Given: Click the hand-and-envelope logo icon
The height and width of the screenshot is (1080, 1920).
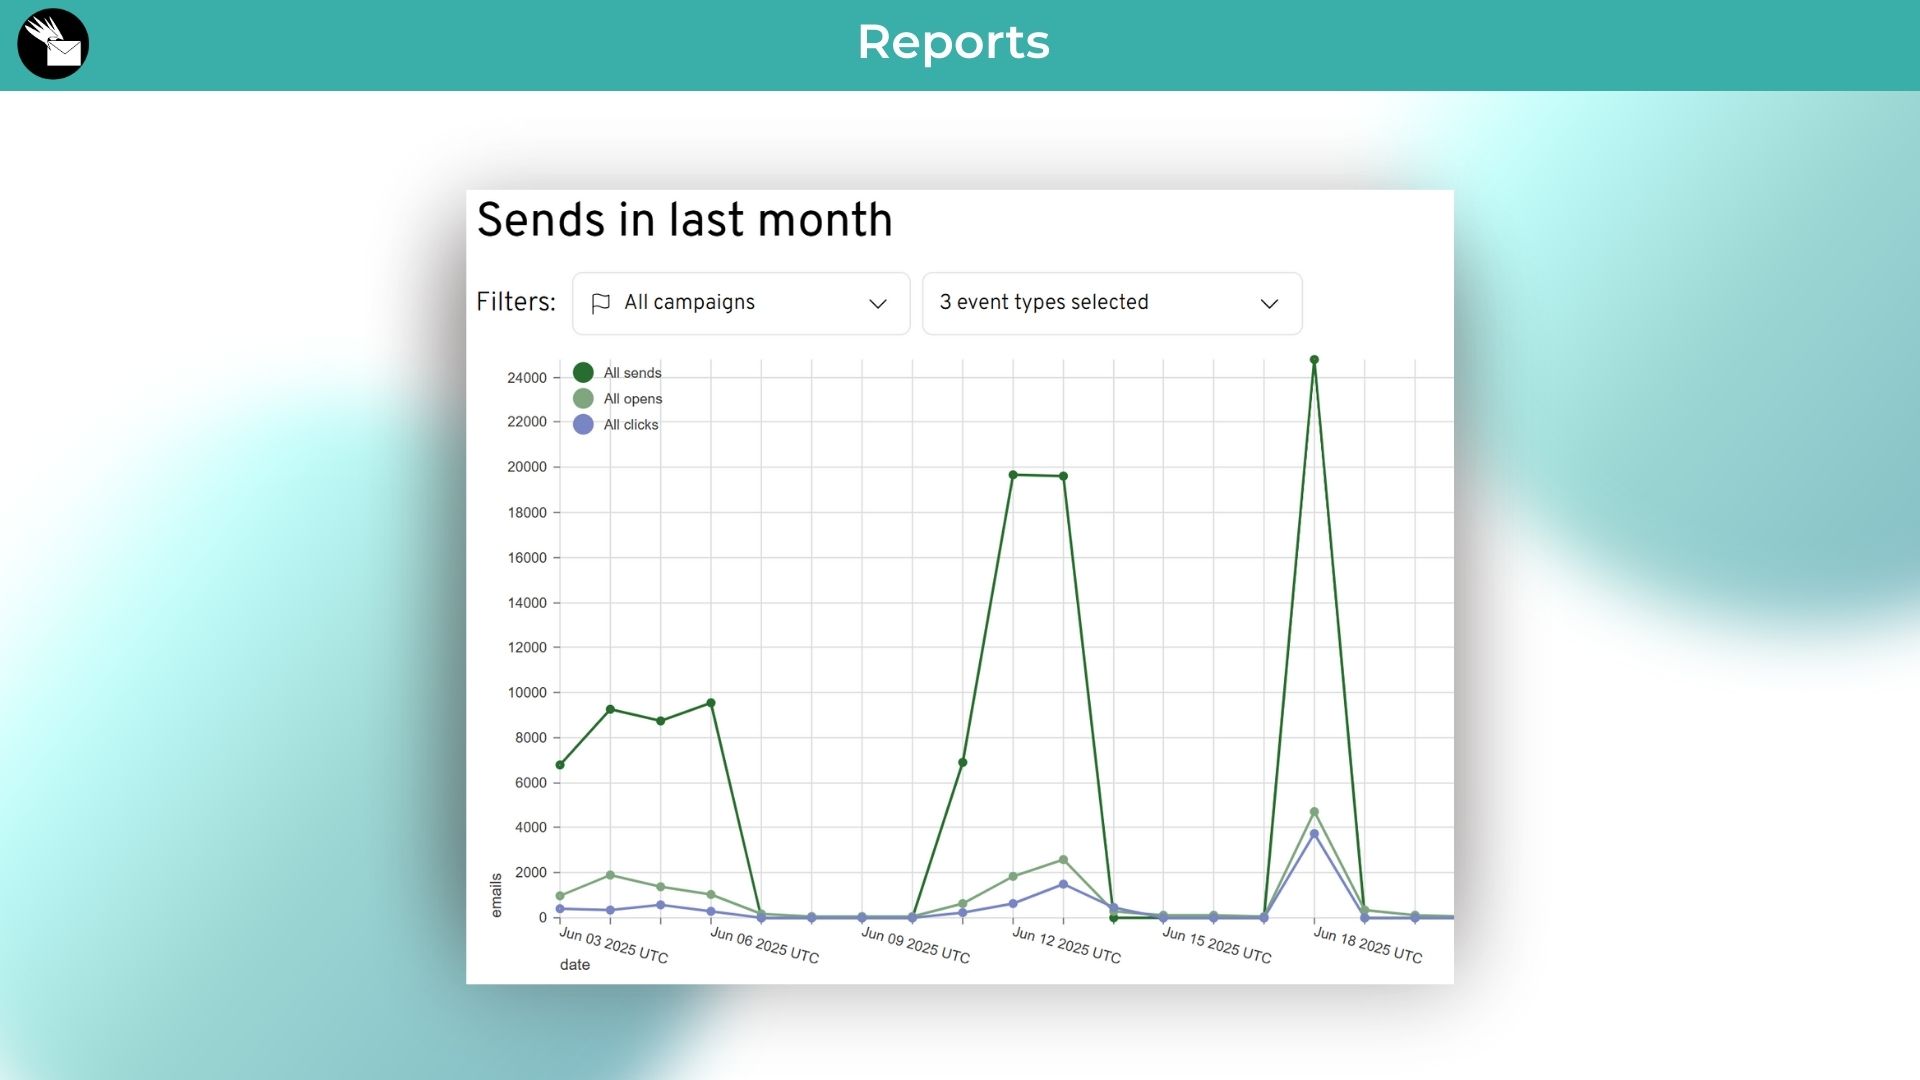Looking at the screenshot, I should 53,44.
